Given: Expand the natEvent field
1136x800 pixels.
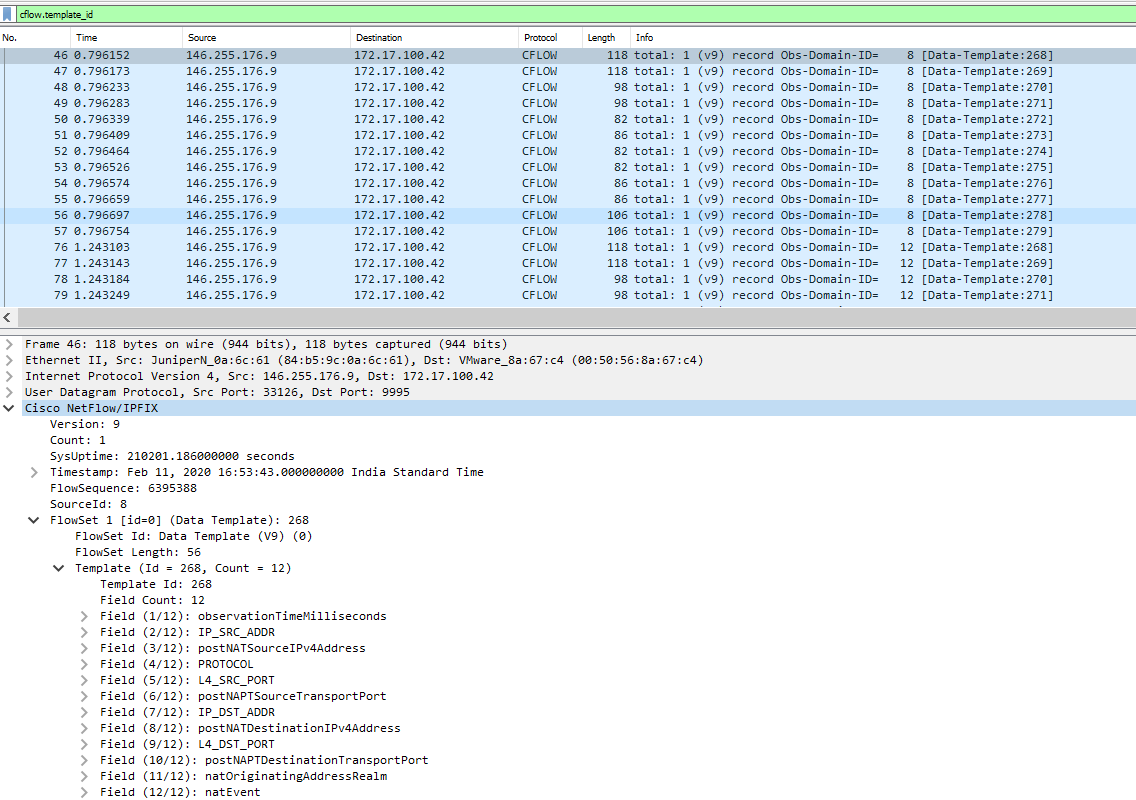Looking at the screenshot, I should tap(83, 791).
